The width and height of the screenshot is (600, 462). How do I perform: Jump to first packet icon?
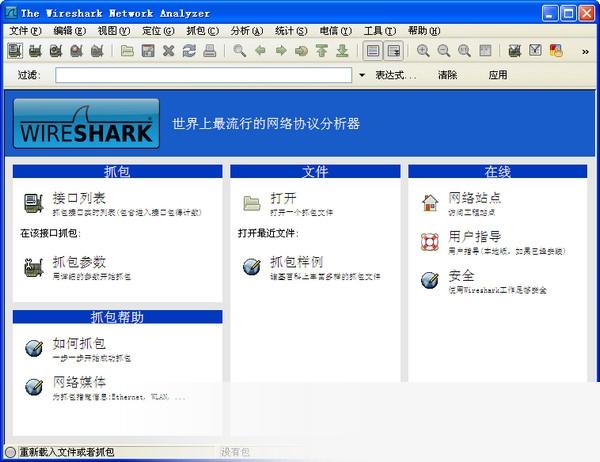pos(322,51)
